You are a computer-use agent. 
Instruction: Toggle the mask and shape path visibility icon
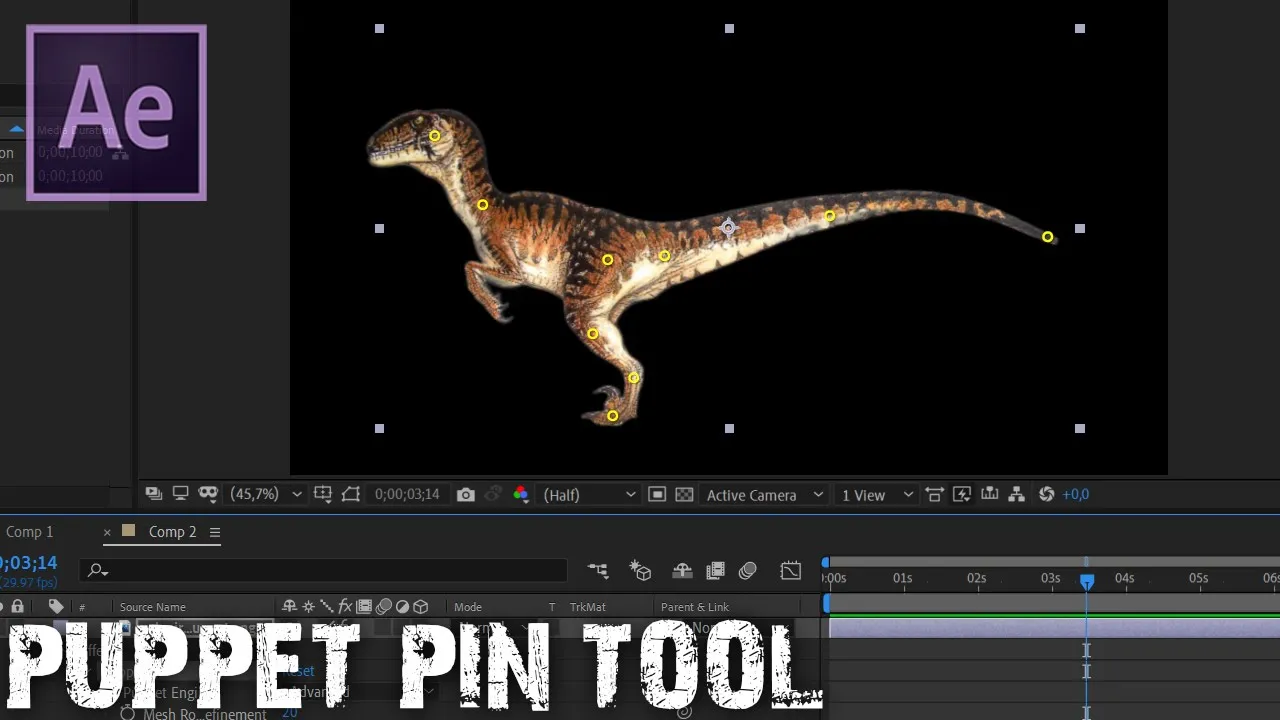click(208, 494)
